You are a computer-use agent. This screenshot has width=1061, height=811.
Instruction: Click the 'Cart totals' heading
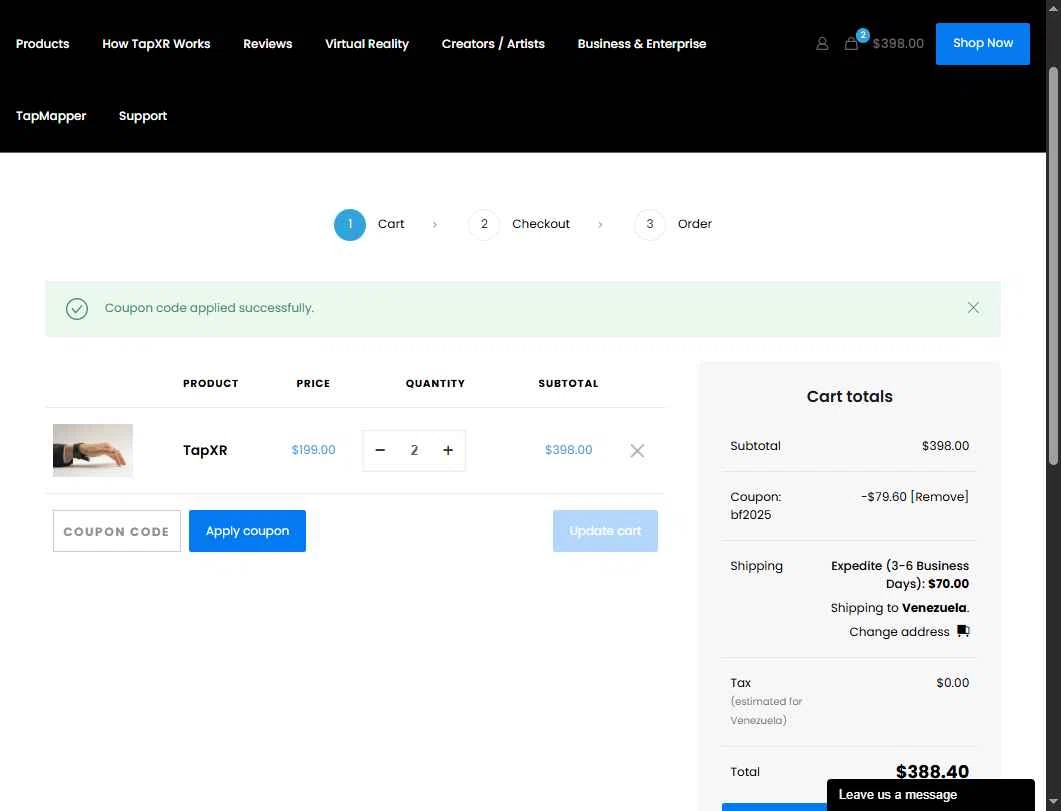click(x=849, y=396)
